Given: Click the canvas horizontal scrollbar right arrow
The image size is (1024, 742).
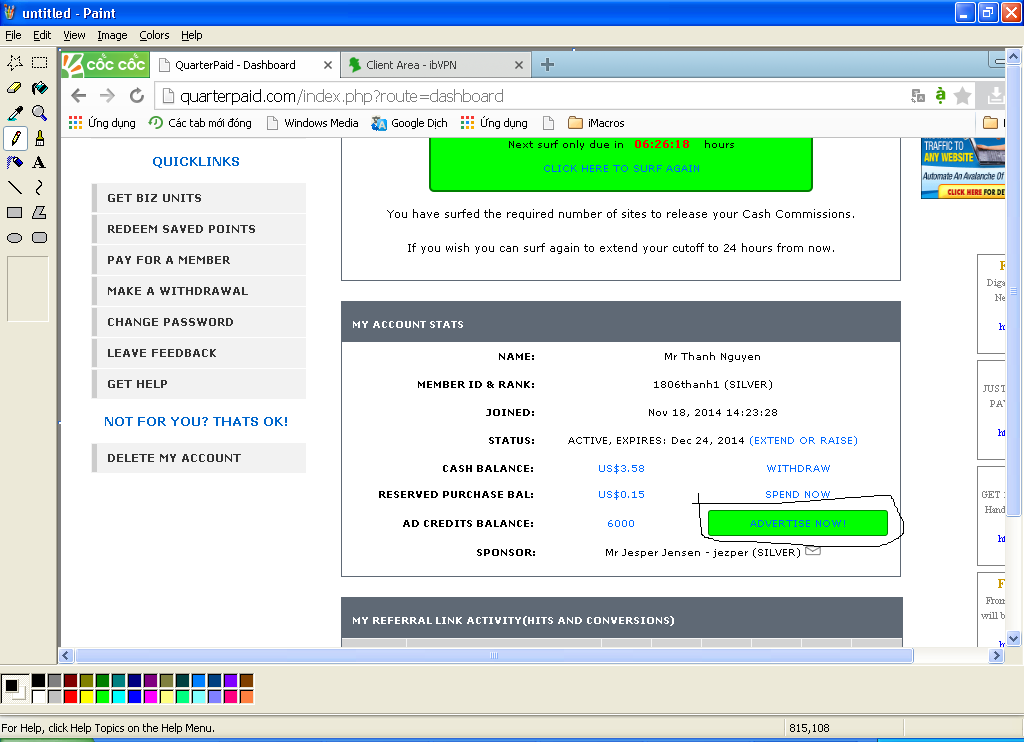Looking at the screenshot, I should point(996,655).
